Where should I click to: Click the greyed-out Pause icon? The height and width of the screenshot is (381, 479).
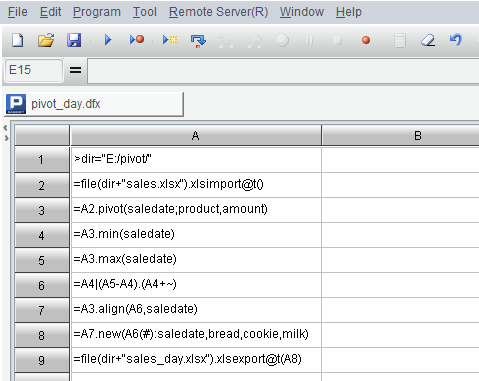[x=310, y=41]
